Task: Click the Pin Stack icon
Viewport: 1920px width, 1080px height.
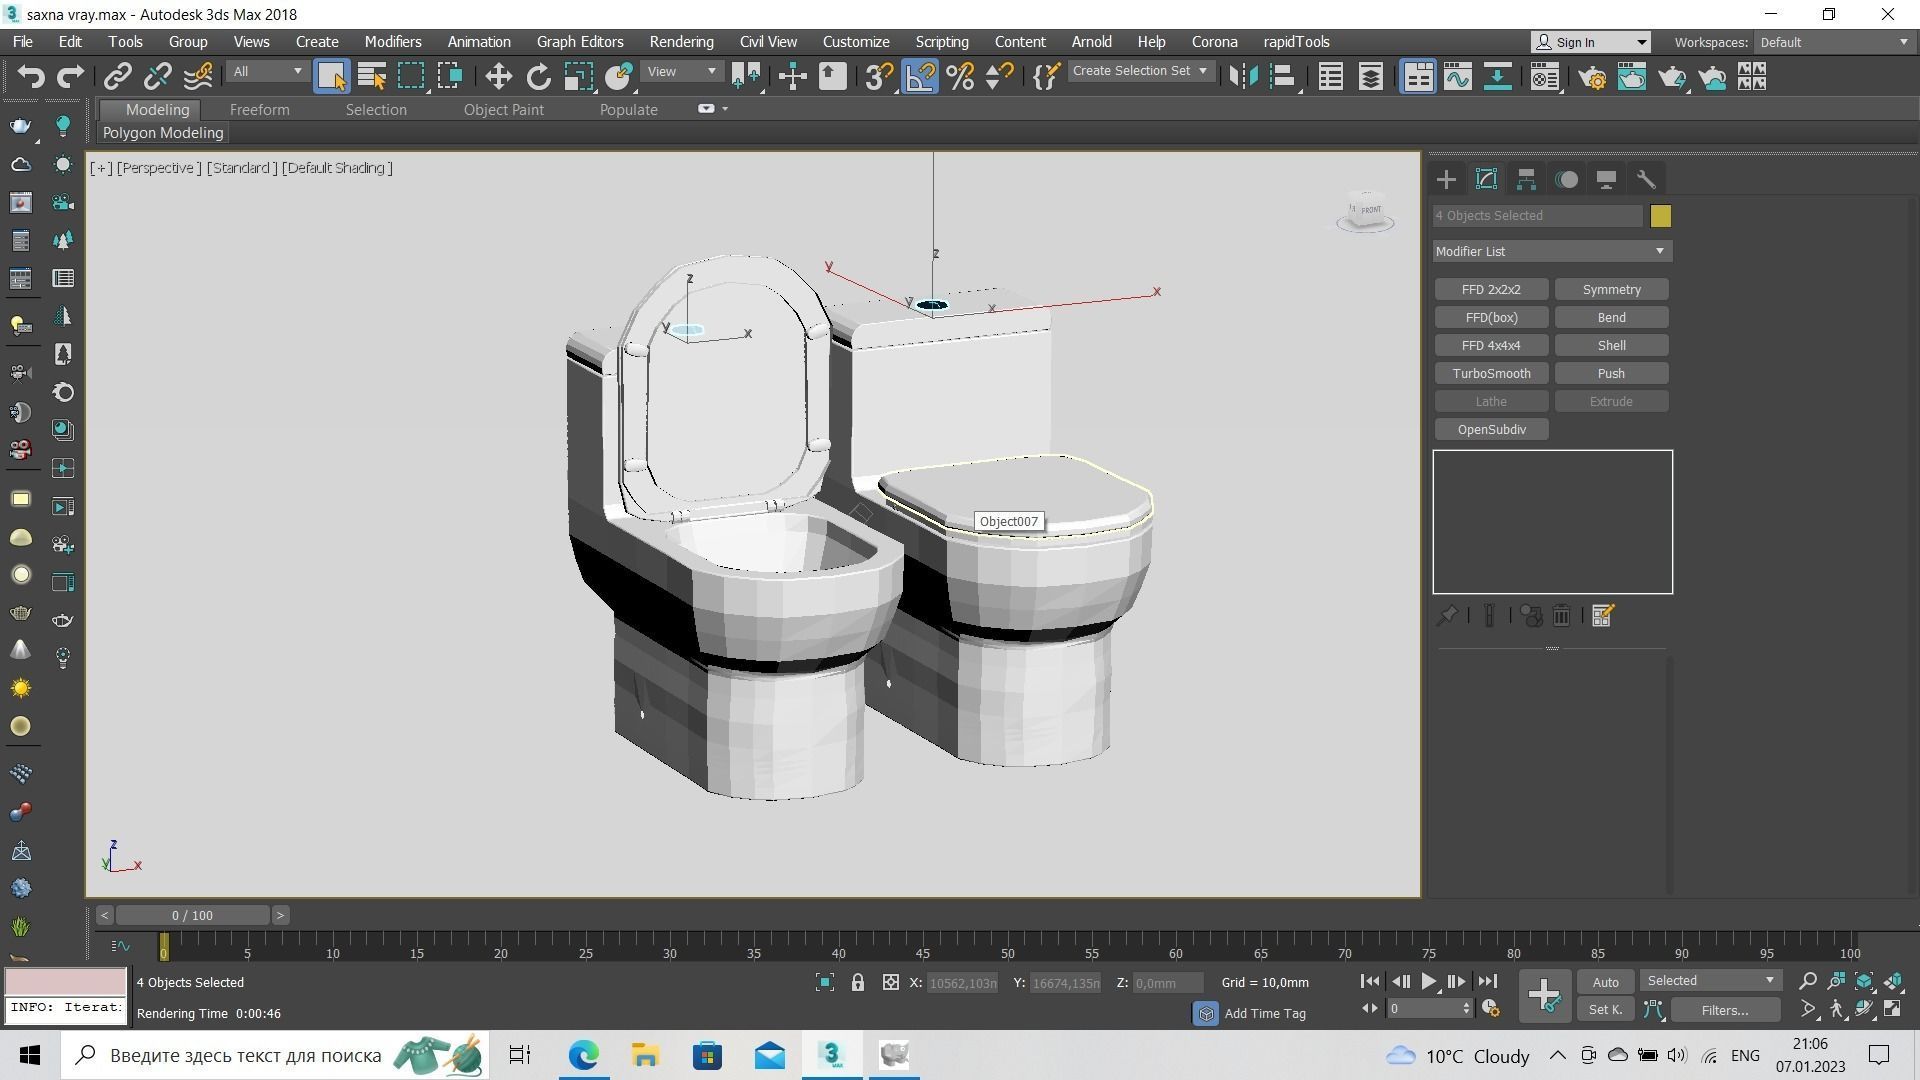Action: [1446, 616]
